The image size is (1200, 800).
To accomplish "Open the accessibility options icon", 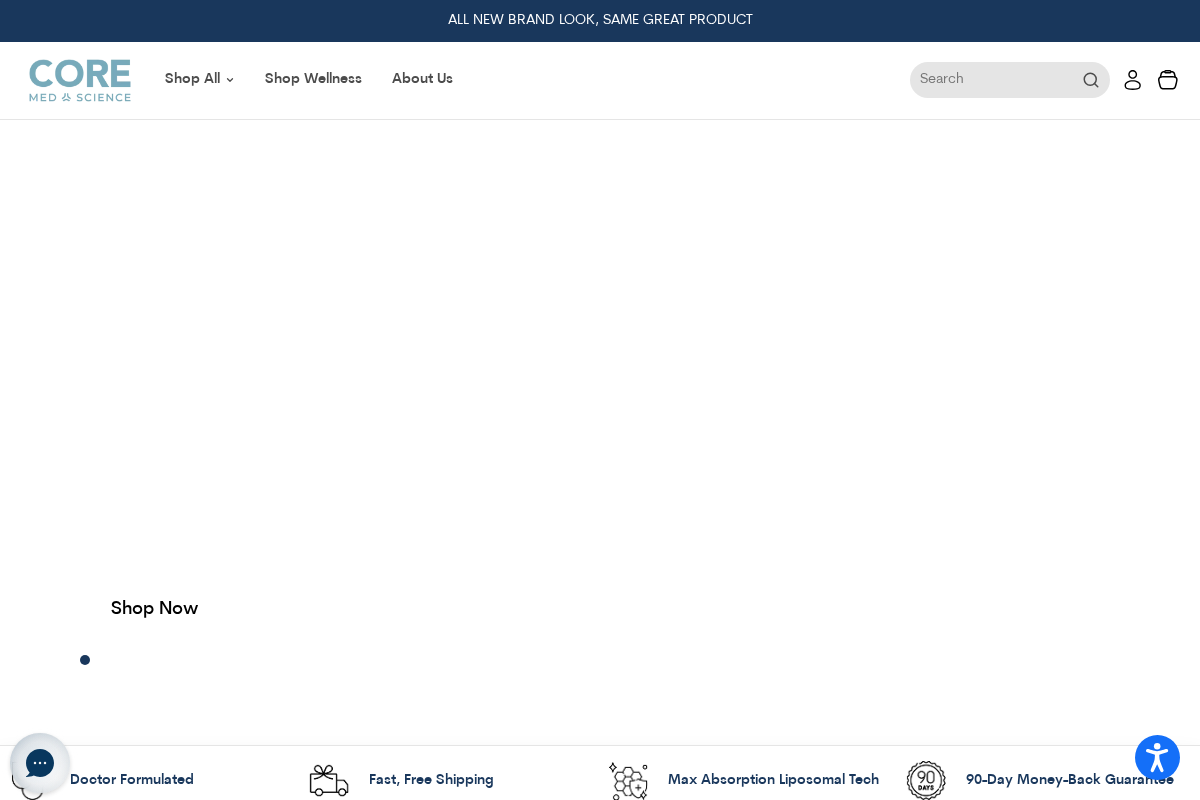I will (1157, 757).
